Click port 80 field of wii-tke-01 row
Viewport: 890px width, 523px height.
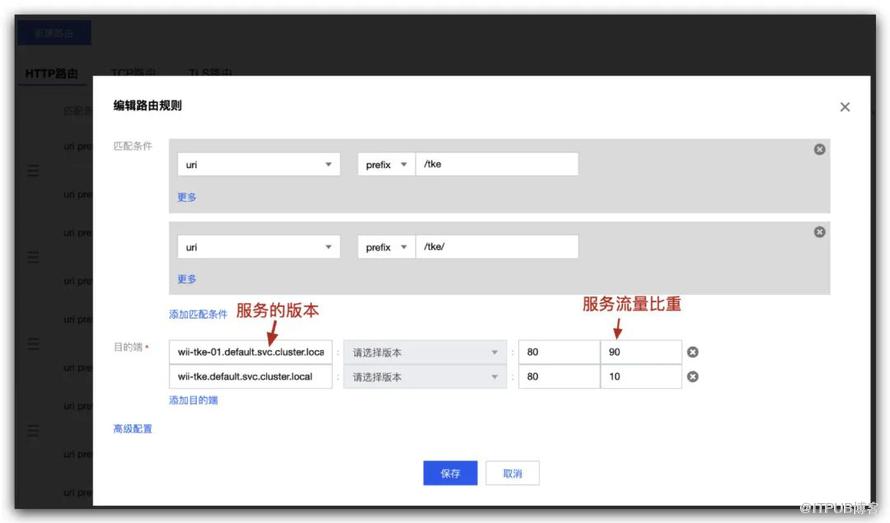point(559,352)
